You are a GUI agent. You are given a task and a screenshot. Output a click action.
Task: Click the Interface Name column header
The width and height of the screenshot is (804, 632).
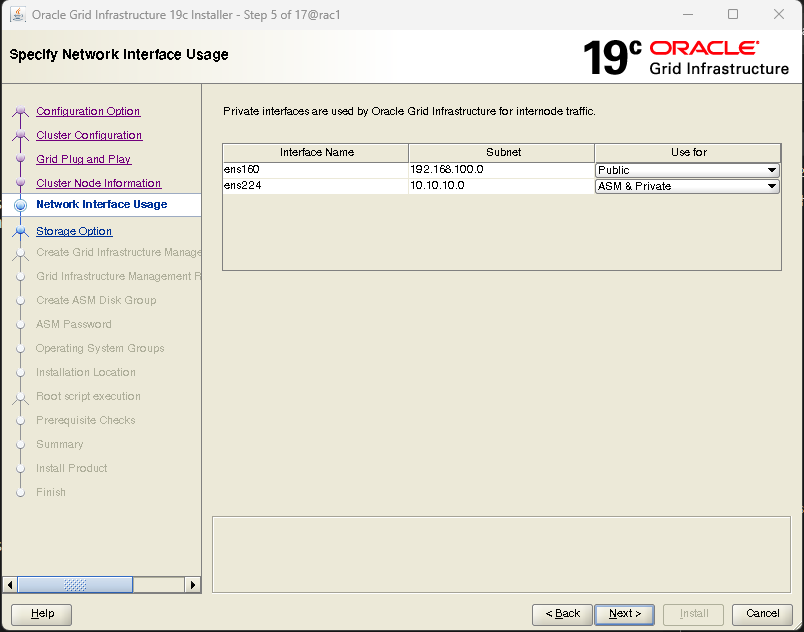point(316,153)
